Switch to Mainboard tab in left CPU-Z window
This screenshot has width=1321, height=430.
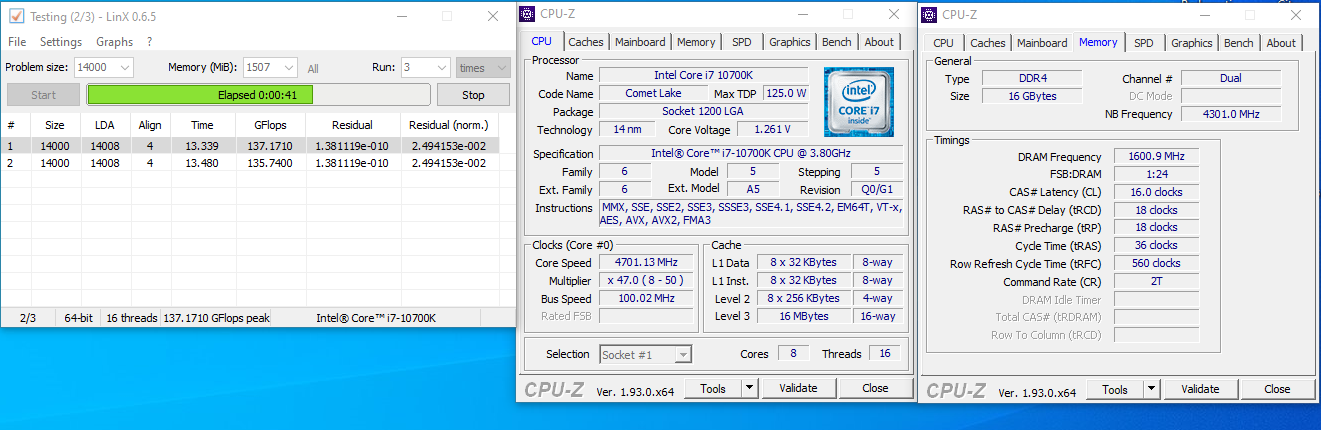tap(640, 42)
